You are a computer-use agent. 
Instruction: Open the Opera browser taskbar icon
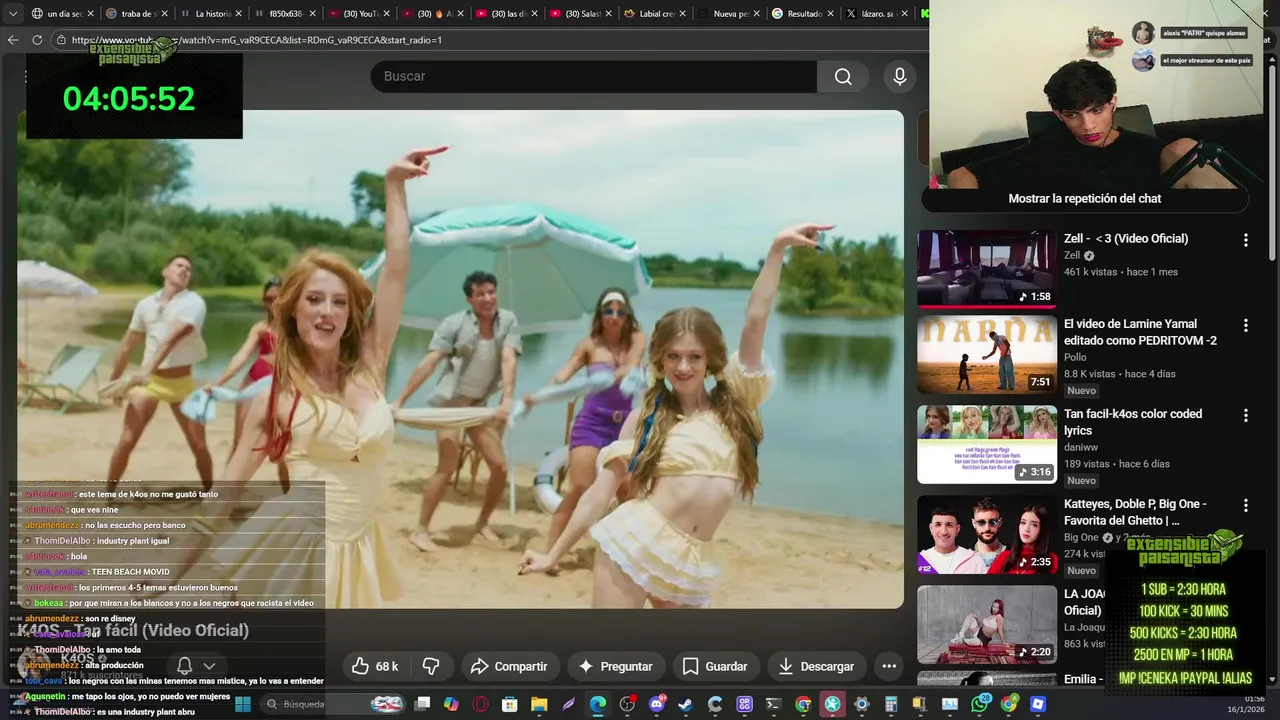click(x=480, y=704)
